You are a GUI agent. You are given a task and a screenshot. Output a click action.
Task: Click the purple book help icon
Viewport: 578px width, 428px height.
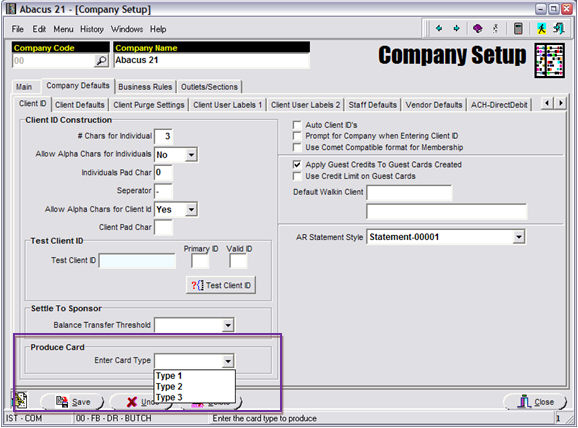[478, 28]
